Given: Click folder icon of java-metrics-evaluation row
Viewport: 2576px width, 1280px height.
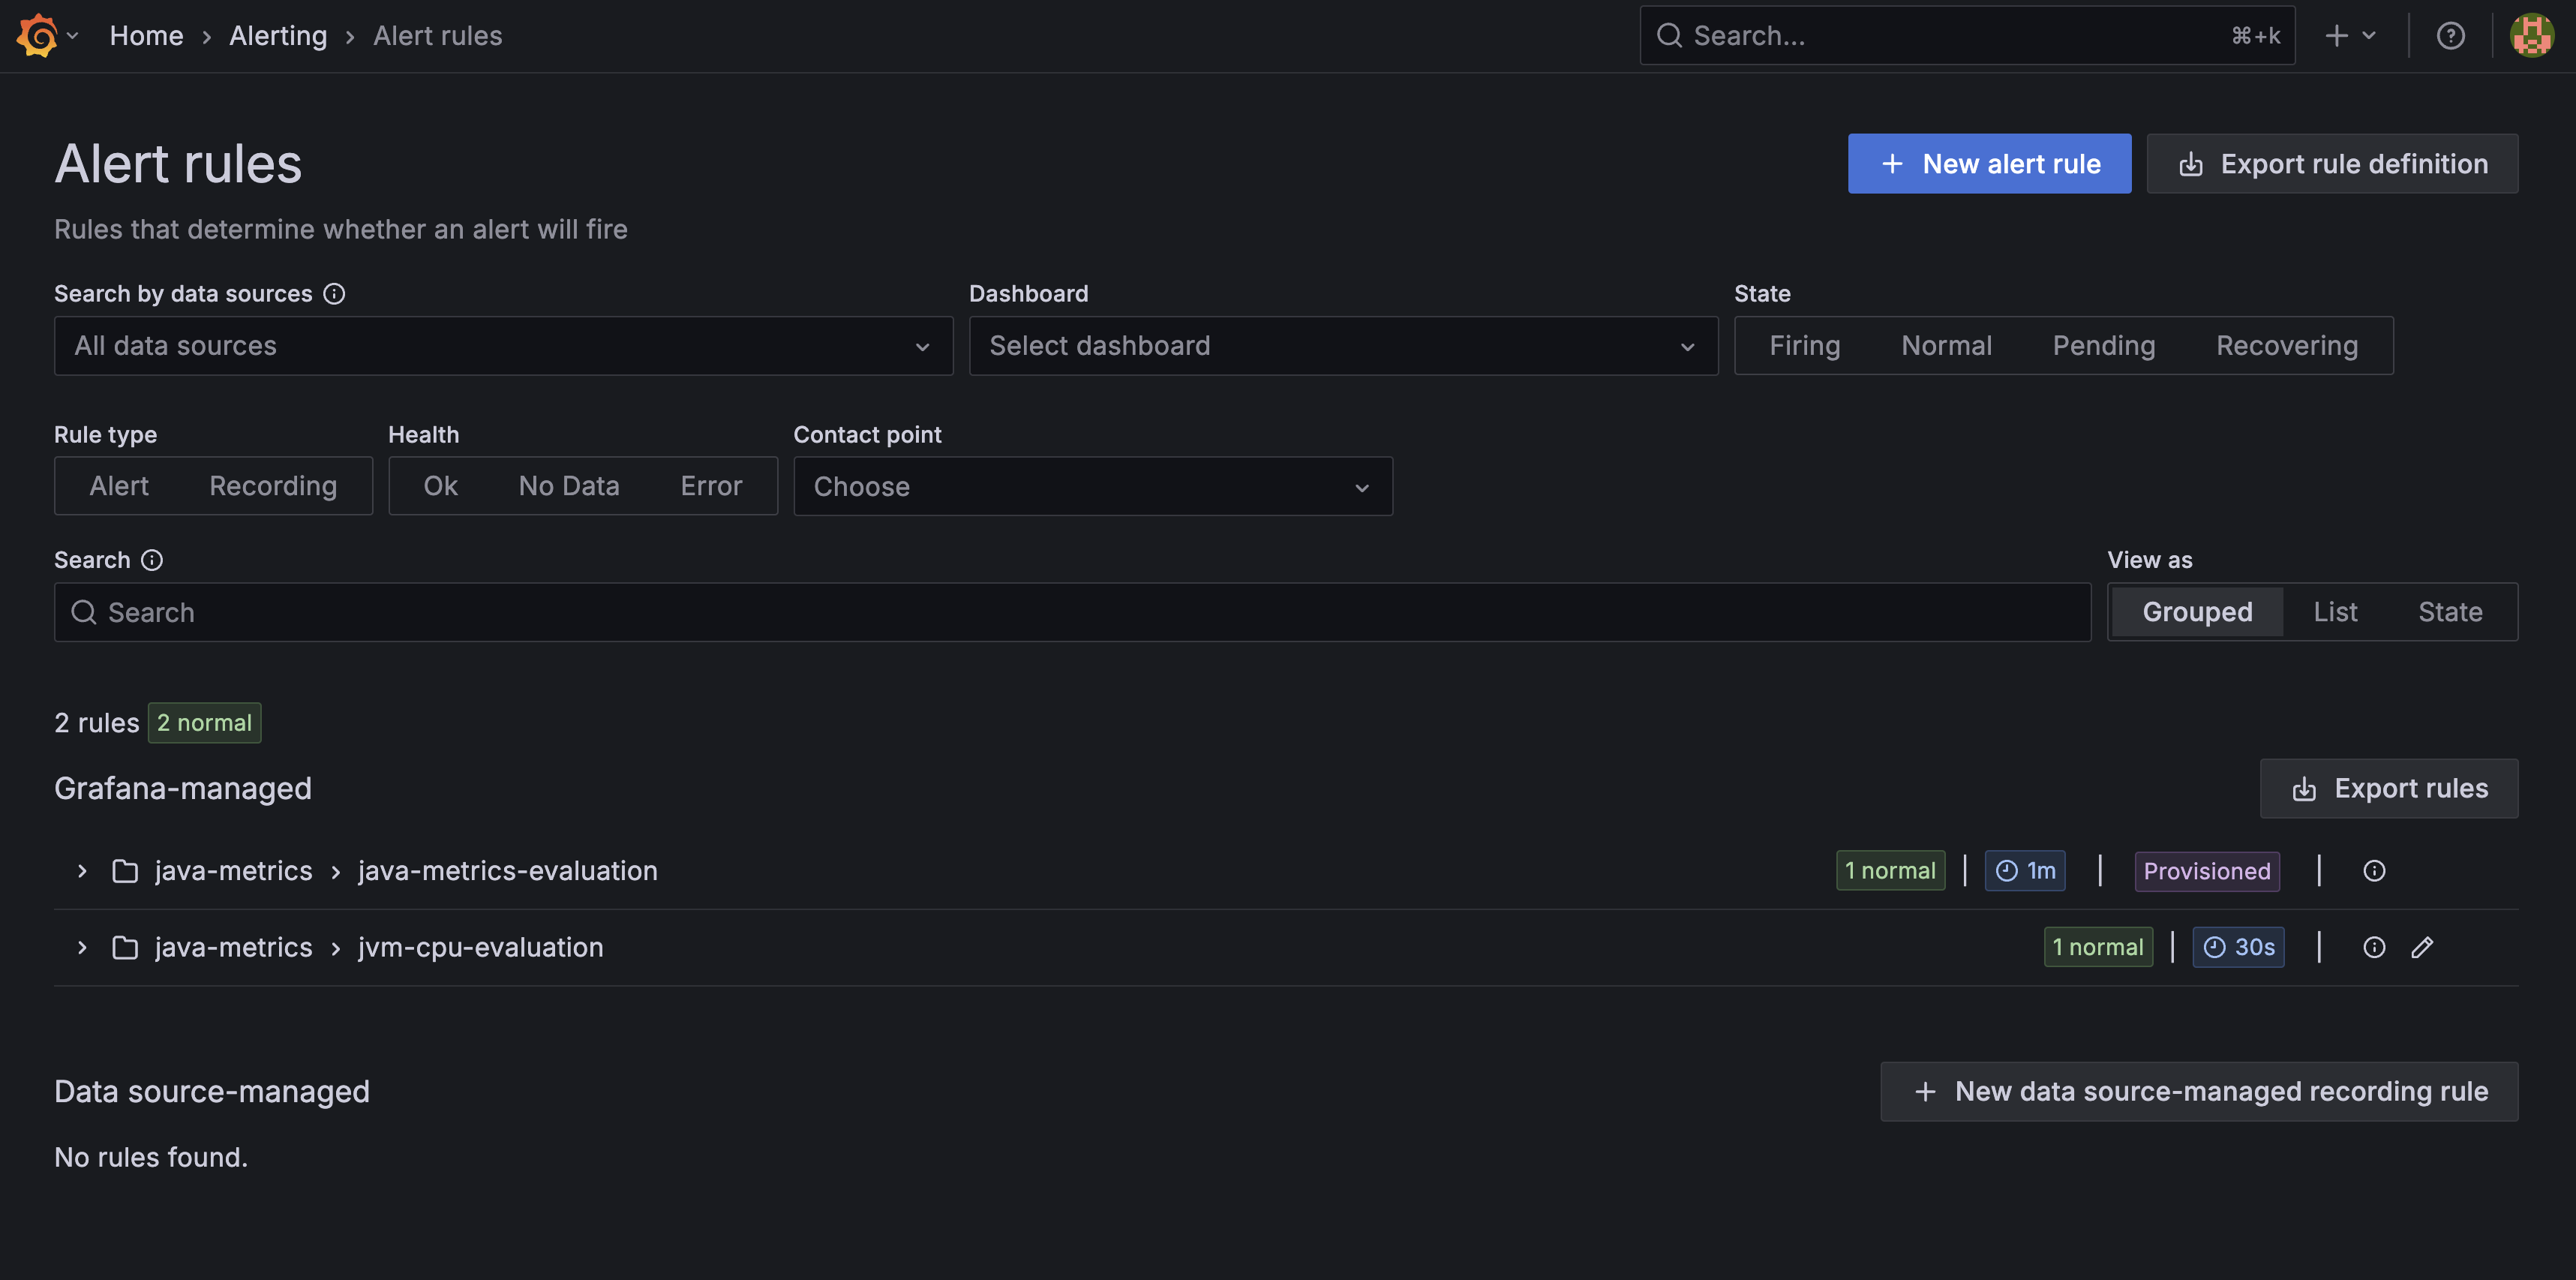Looking at the screenshot, I should click(125, 871).
